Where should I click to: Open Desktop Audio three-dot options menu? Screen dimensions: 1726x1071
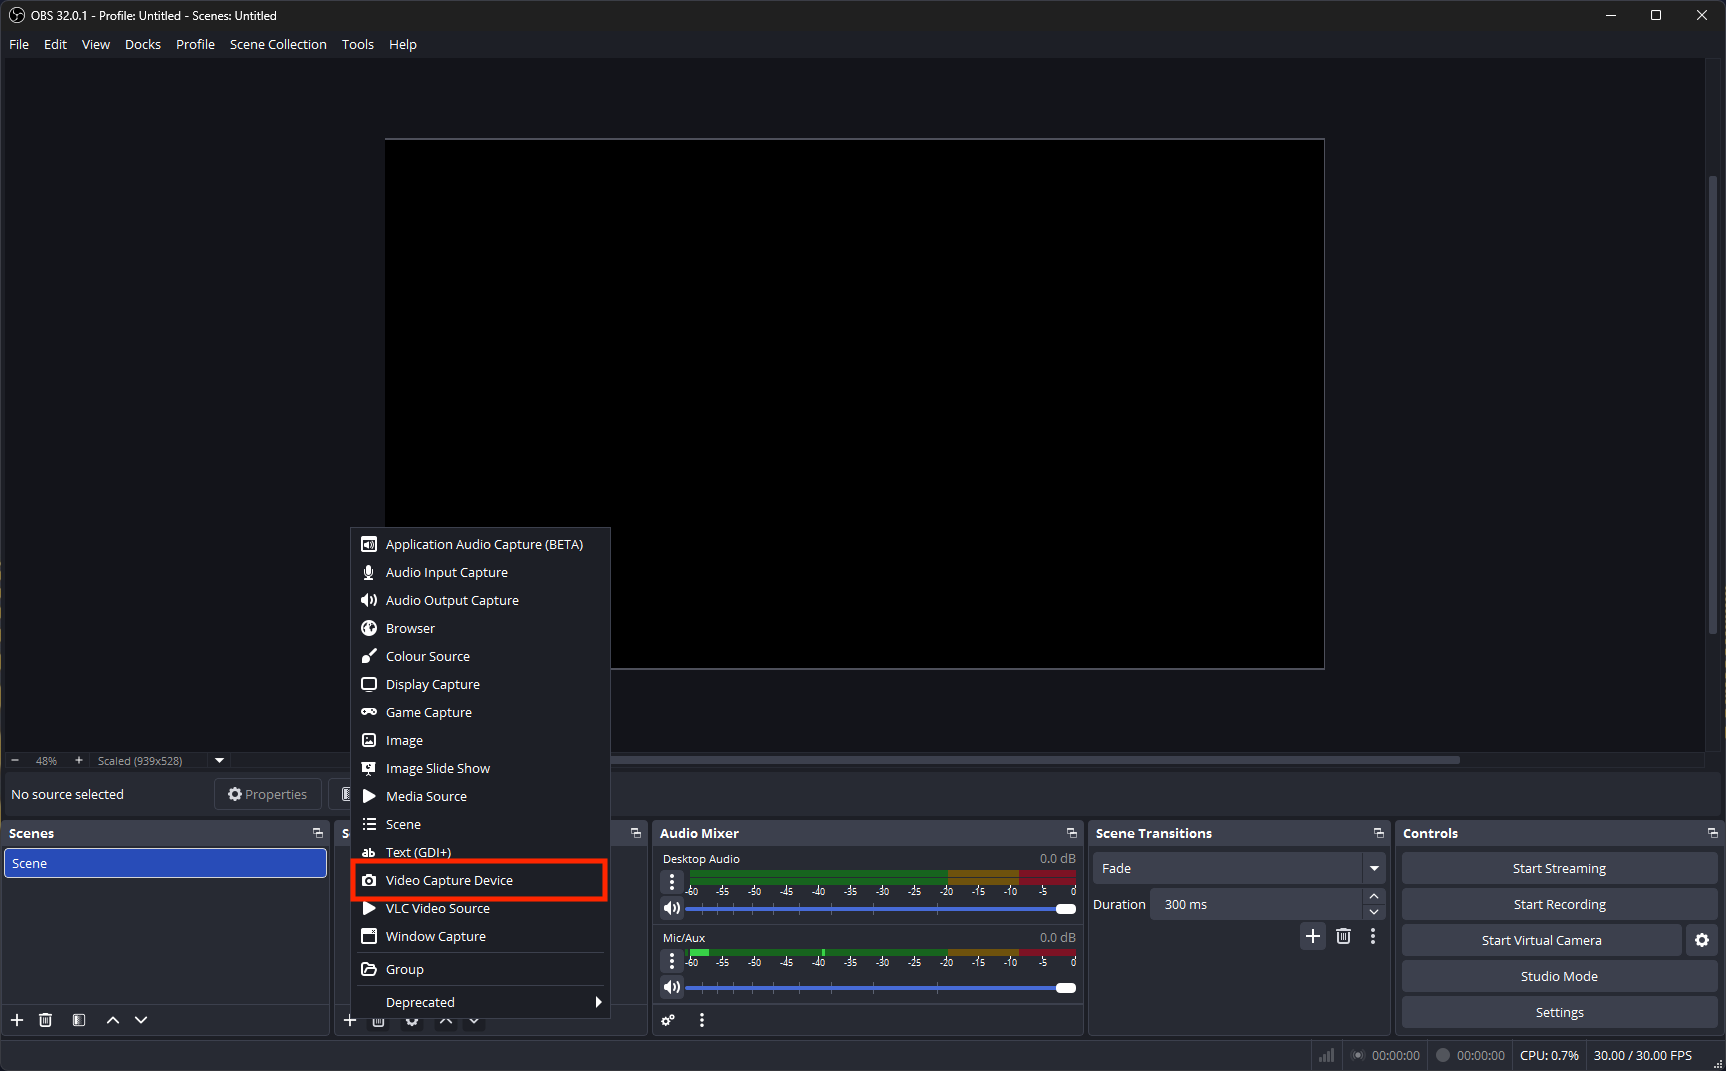click(672, 881)
